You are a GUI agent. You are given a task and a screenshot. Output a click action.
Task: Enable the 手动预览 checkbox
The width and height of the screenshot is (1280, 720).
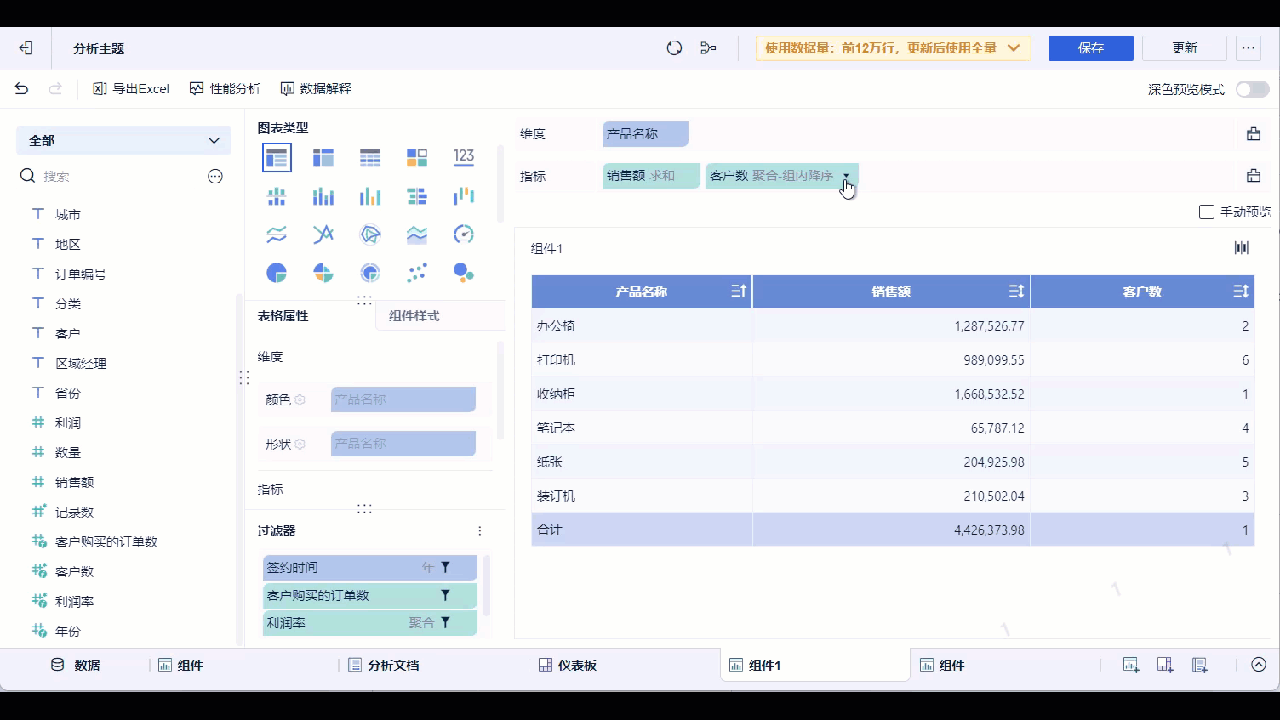(x=1206, y=211)
